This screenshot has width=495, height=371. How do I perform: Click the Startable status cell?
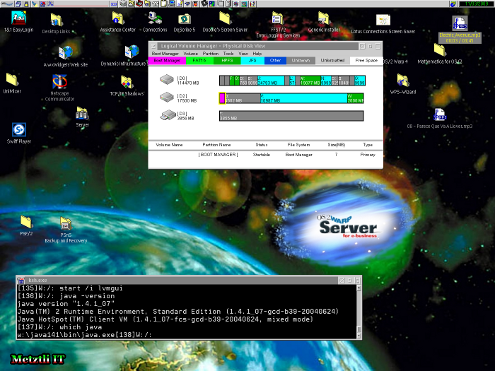[261, 155]
